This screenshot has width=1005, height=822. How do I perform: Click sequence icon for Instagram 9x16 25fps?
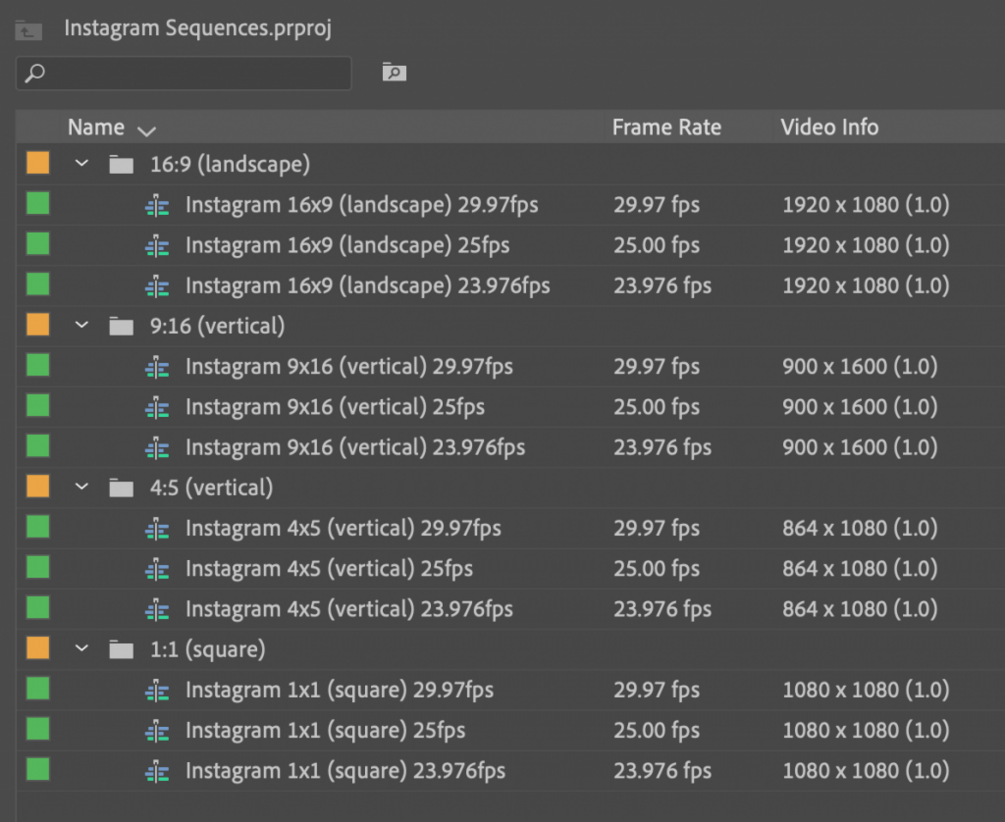pos(157,408)
